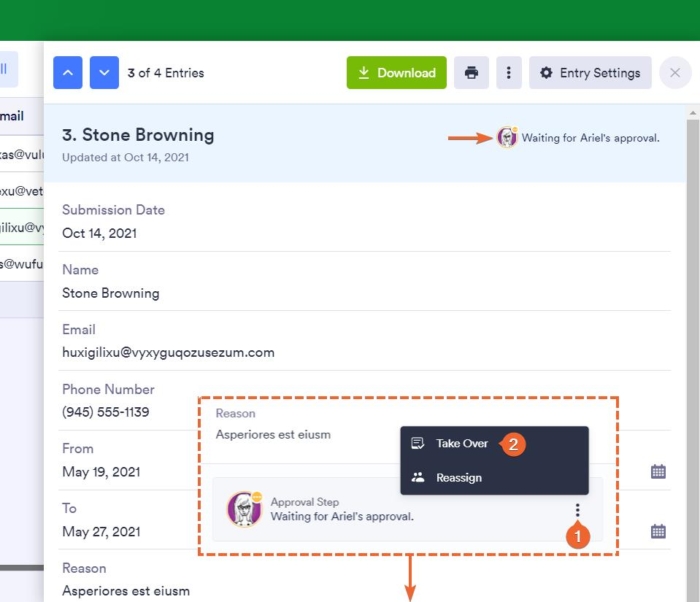Open calendar icon for To date

click(658, 531)
